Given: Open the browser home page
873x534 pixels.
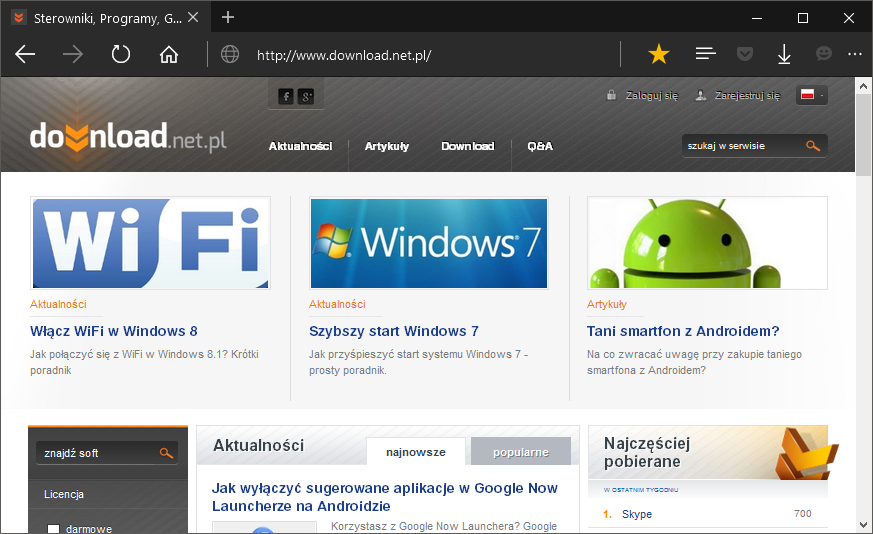Looking at the screenshot, I should point(169,55).
